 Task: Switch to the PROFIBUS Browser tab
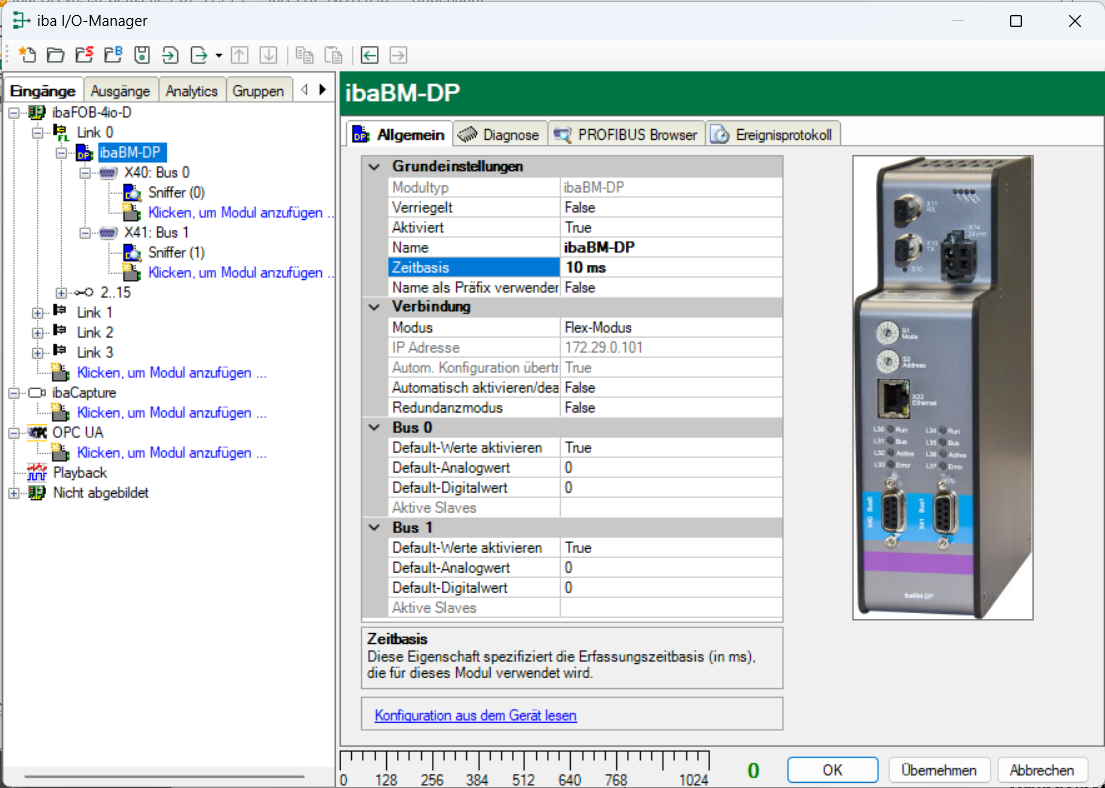(627, 135)
